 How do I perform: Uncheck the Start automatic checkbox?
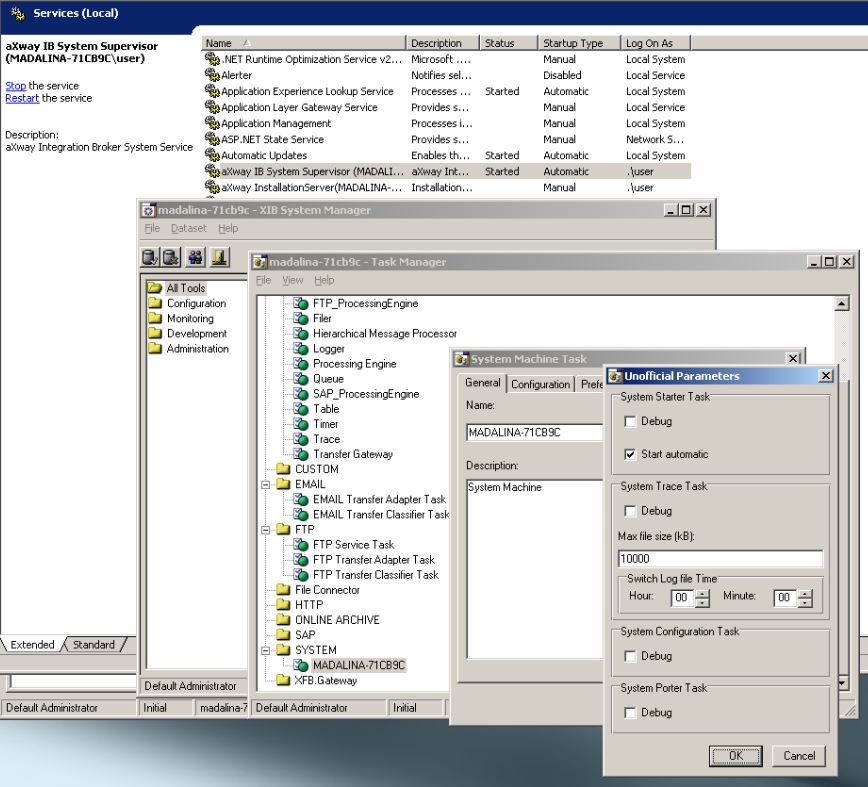point(630,454)
